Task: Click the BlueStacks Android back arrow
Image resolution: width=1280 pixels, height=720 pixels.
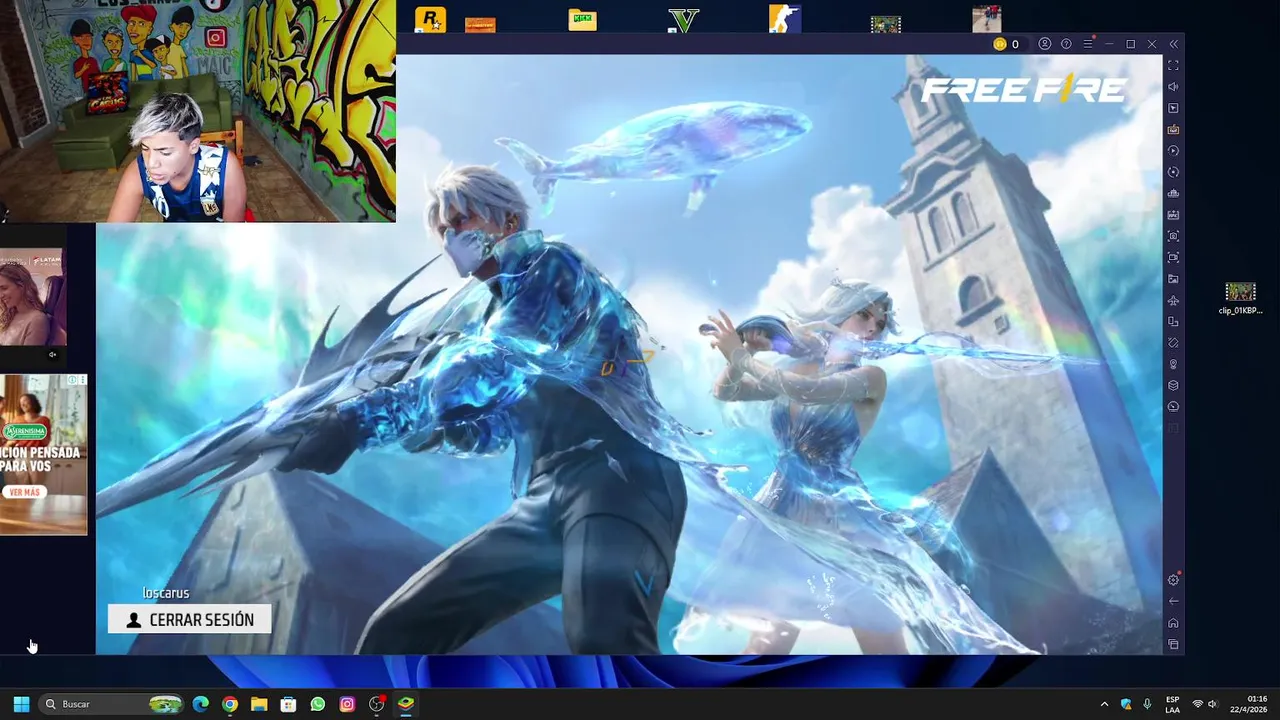Action: click(1174, 601)
